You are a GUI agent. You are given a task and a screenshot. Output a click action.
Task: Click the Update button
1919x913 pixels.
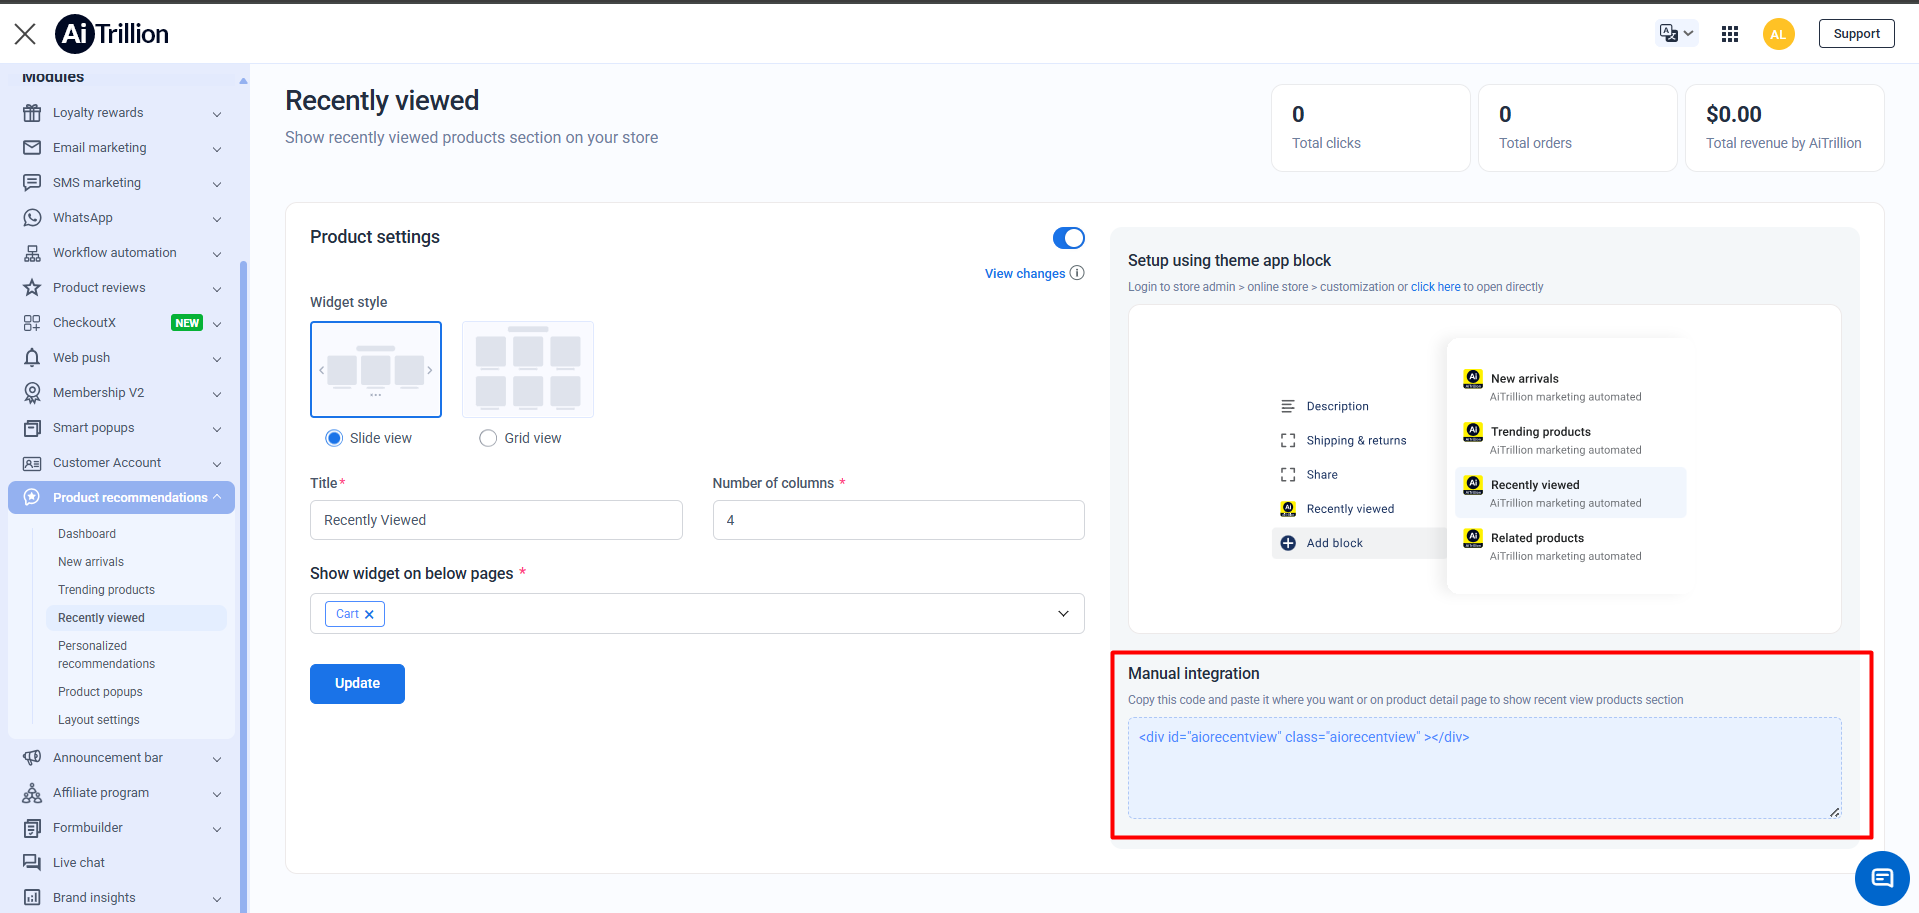pos(357,684)
